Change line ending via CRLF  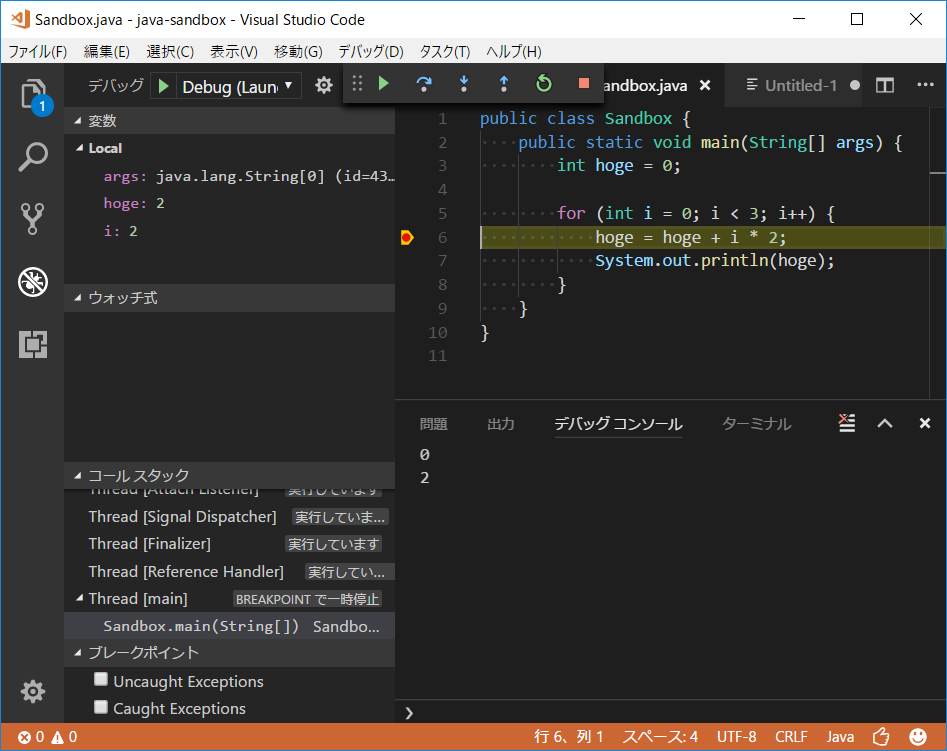pos(791,736)
